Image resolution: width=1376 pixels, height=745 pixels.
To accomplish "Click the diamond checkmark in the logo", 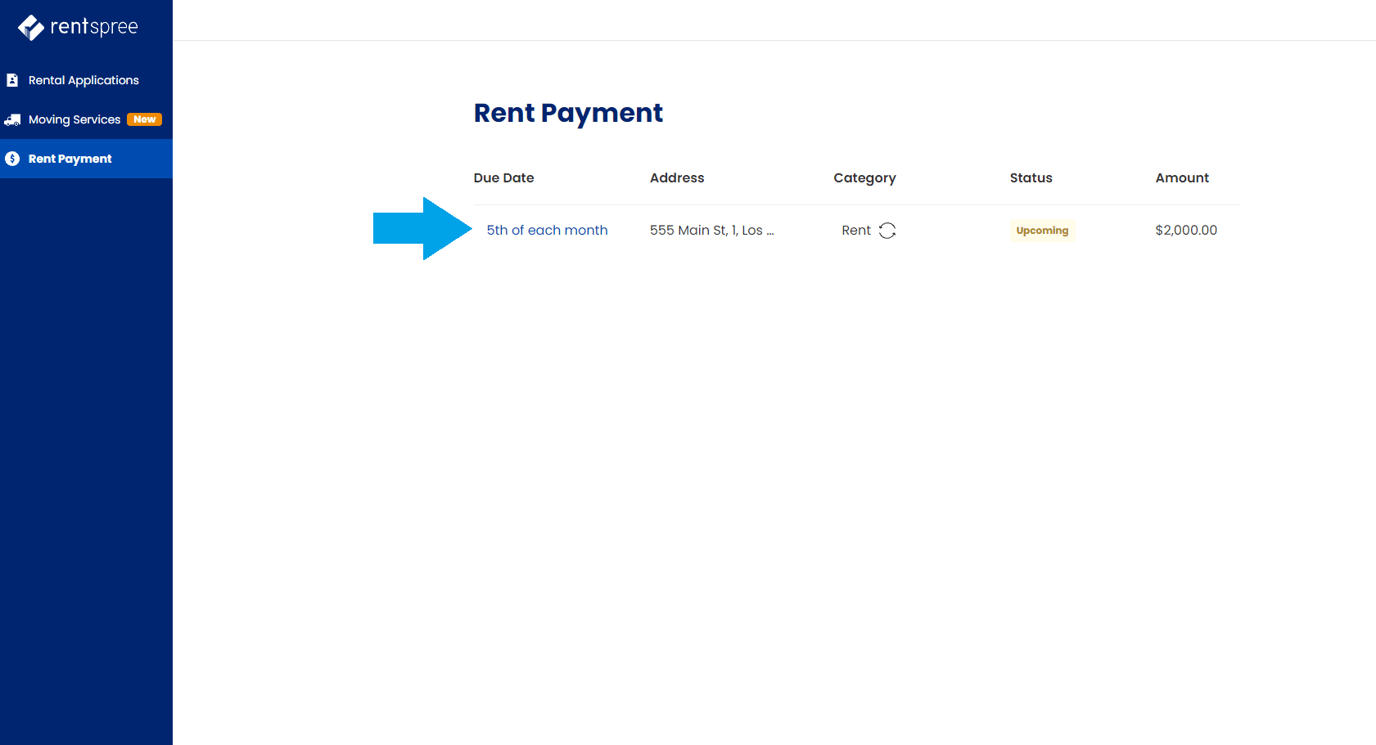I will (29, 25).
